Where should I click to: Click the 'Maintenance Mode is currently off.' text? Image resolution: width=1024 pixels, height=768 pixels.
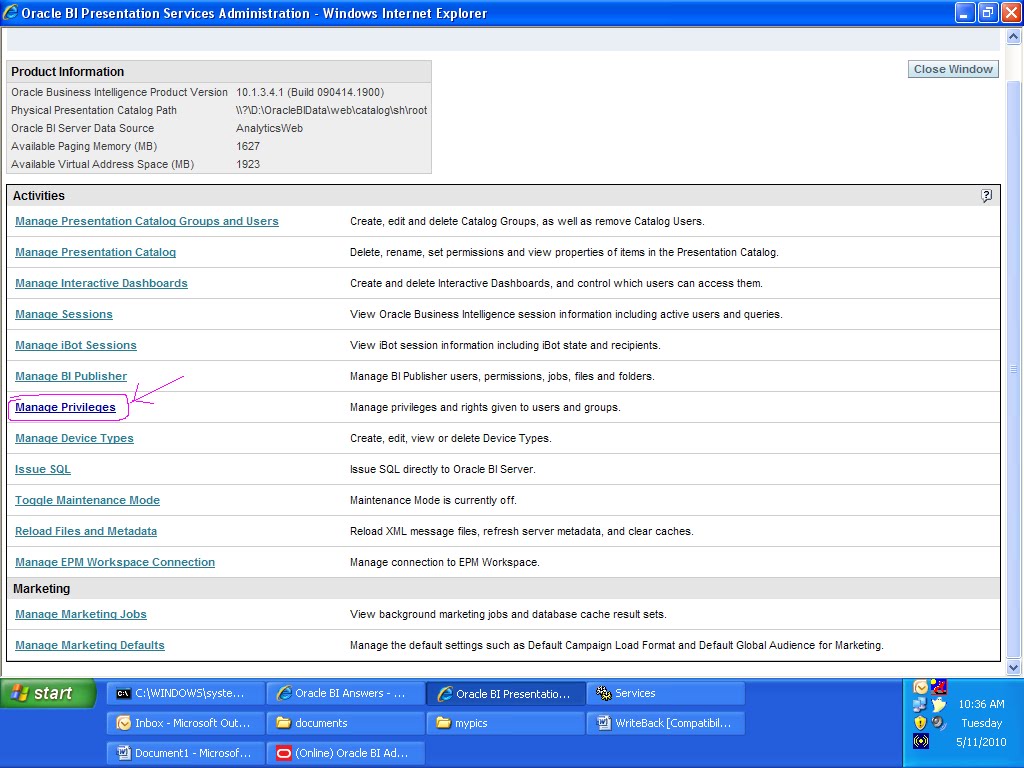point(433,500)
